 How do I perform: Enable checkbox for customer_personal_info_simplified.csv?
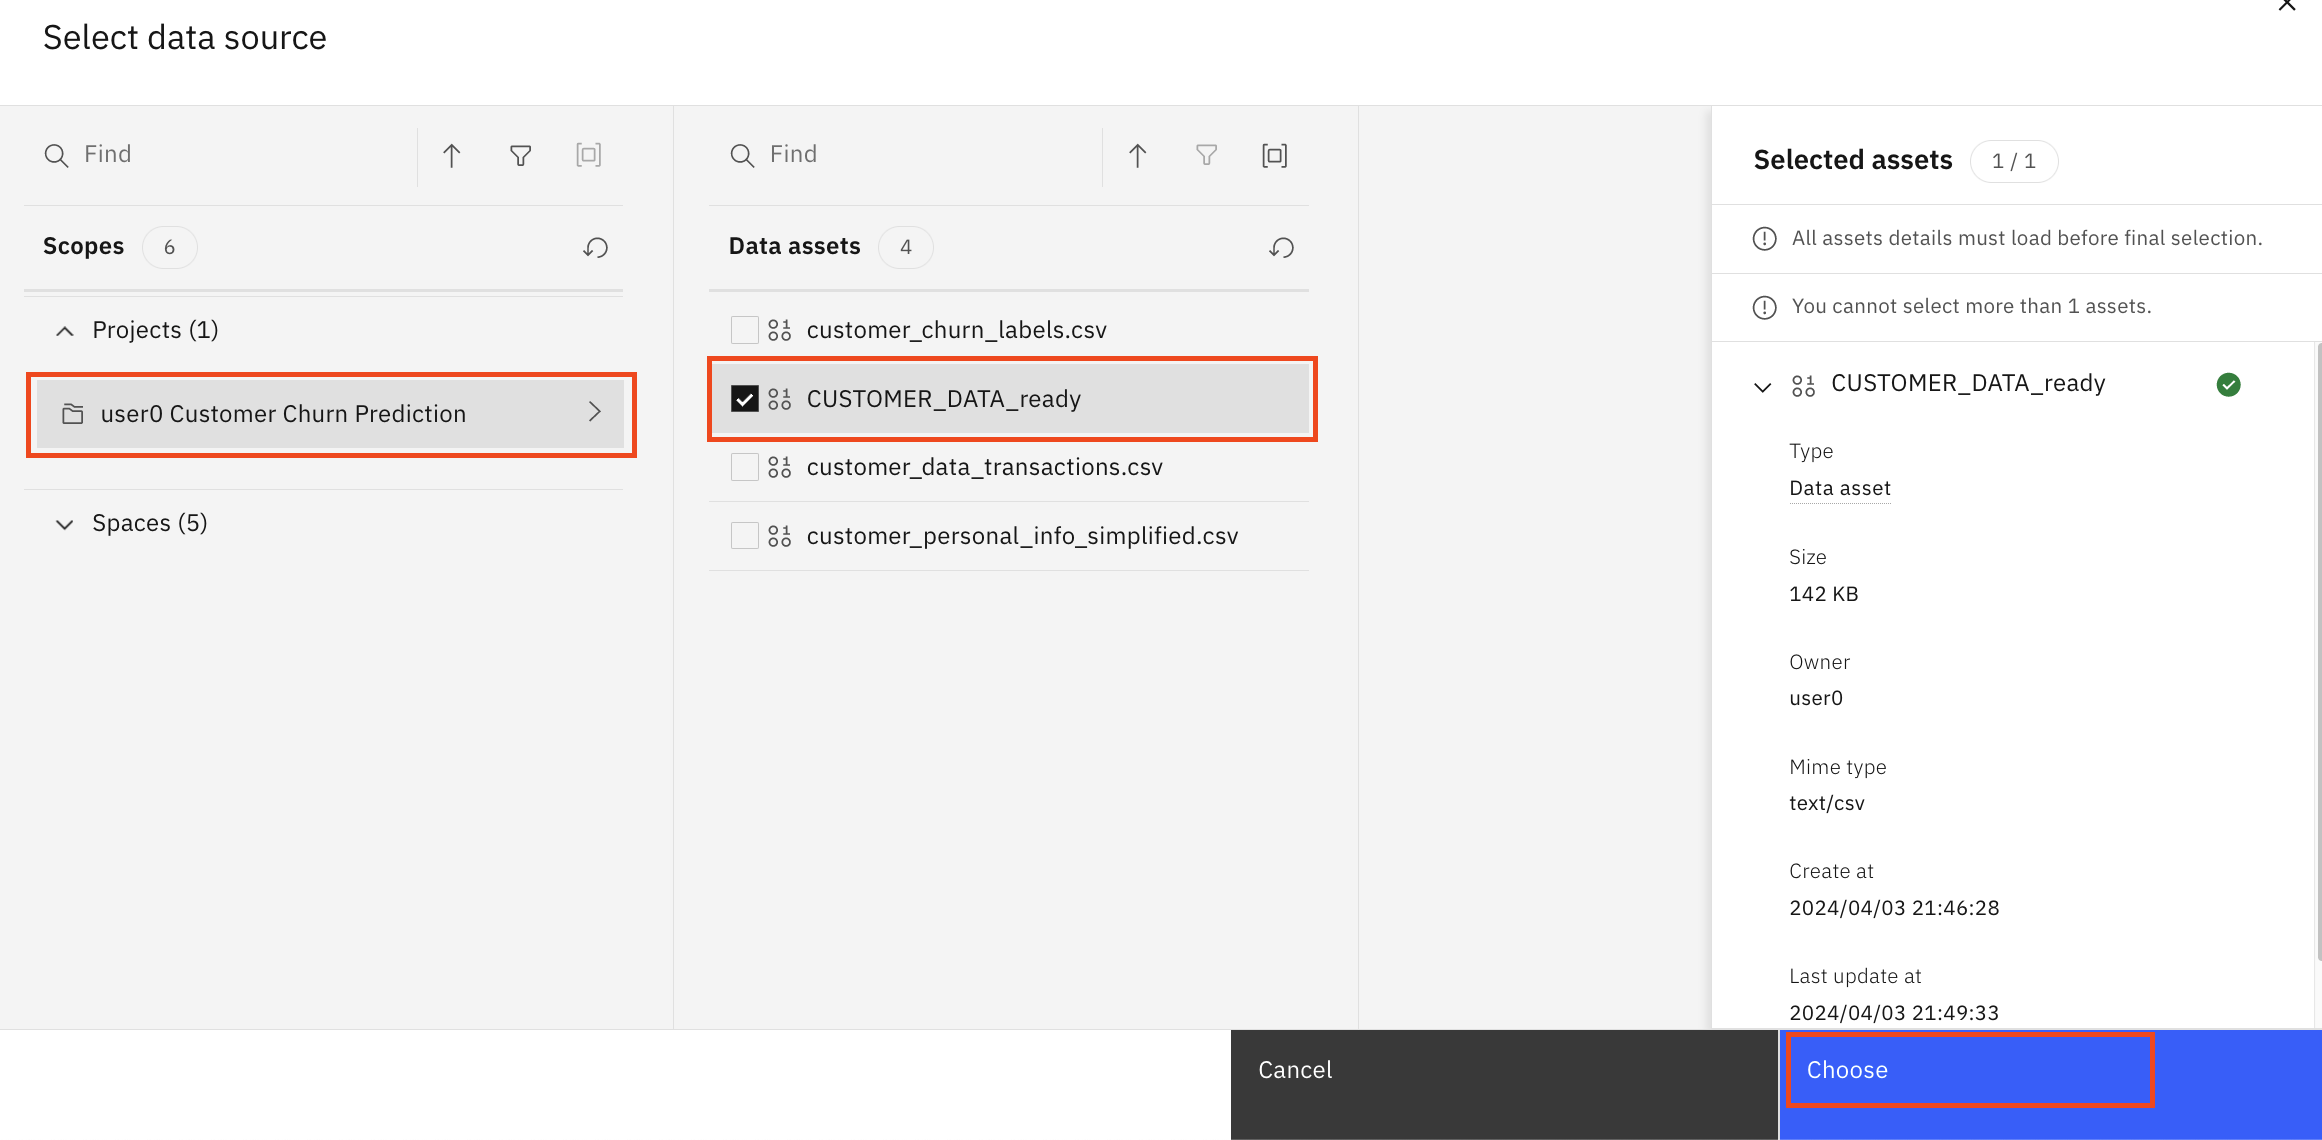click(743, 534)
